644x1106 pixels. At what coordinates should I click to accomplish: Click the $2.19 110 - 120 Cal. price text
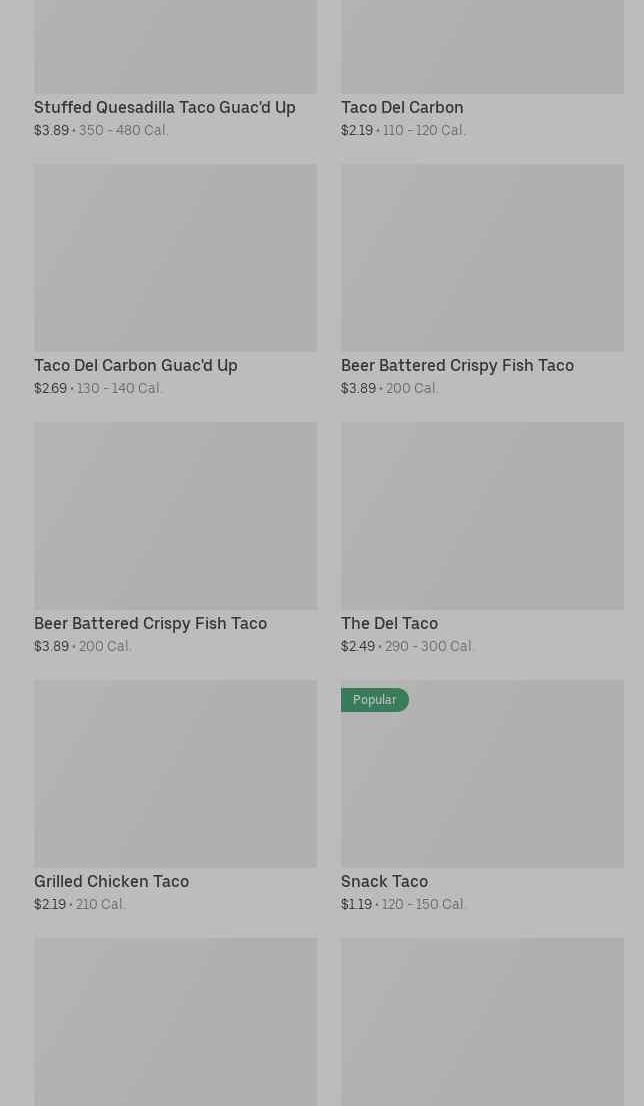pyautogui.click(x=403, y=130)
